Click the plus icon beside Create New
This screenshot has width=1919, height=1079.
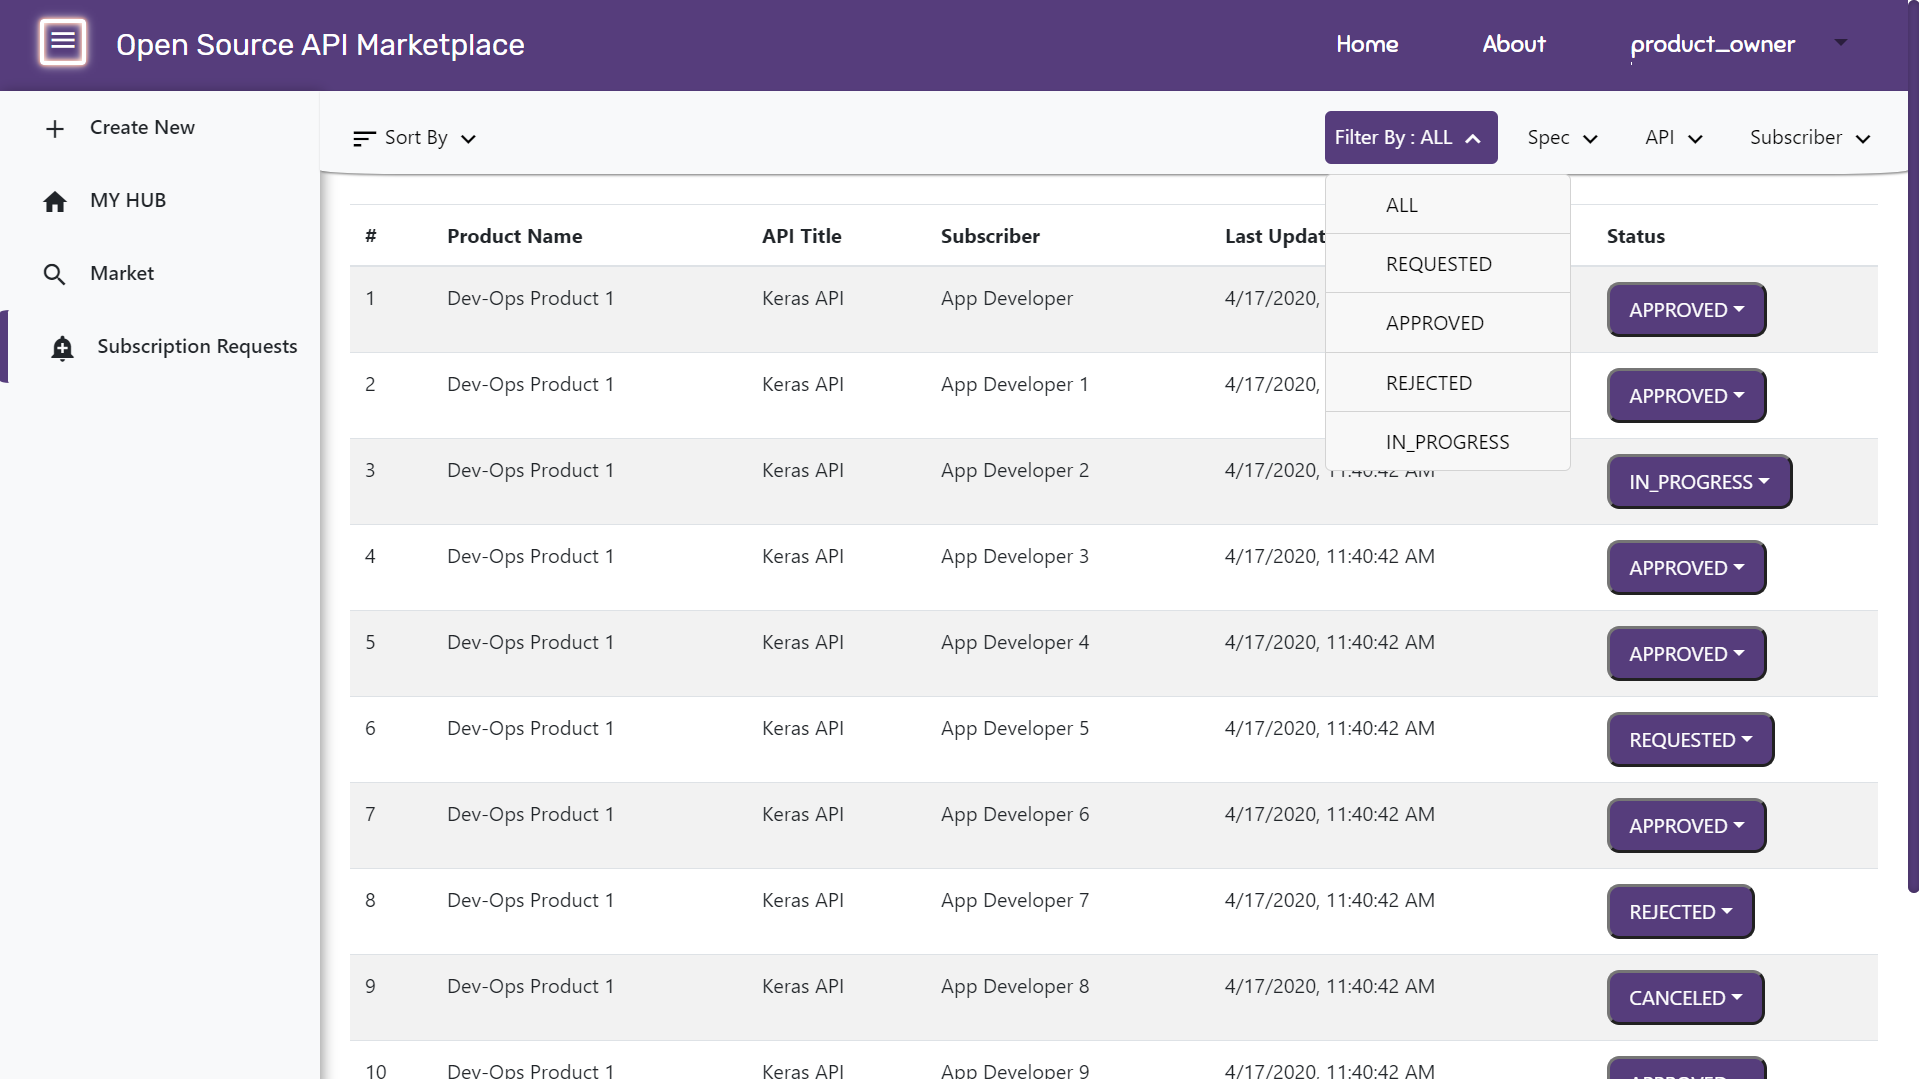[55, 129]
